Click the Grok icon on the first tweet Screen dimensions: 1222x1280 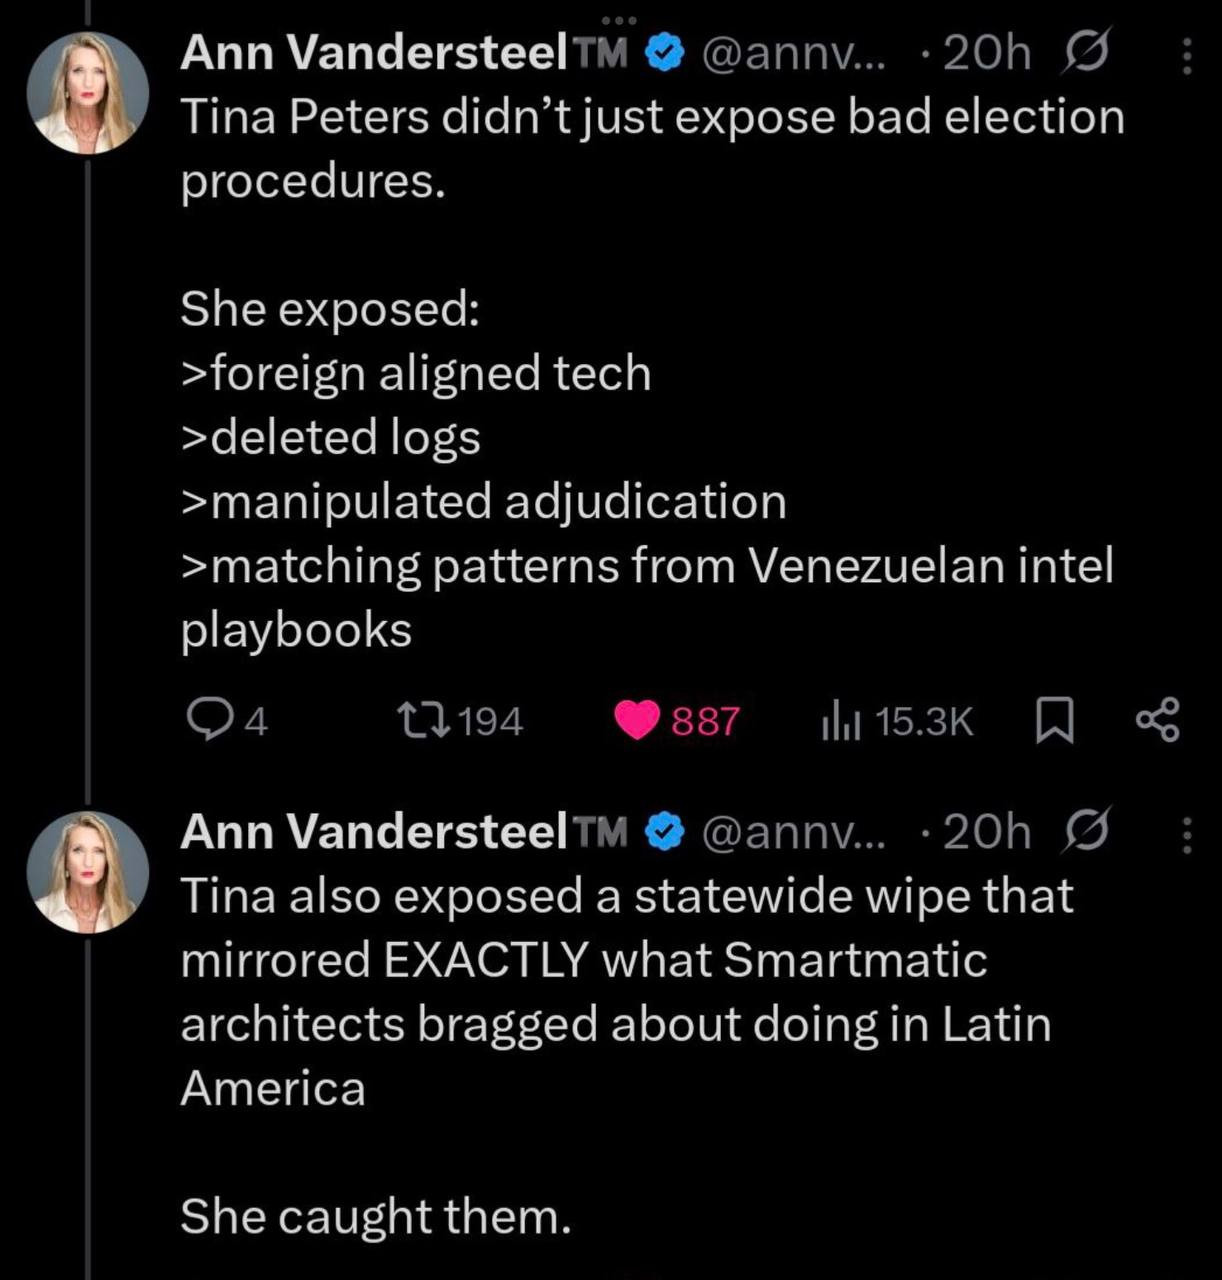click(1086, 53)
